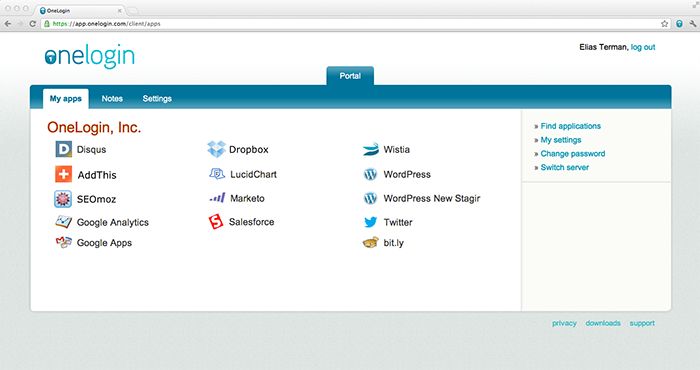This screenshot has height=370, width=700.
Task: Click the Wistia app icon
Action: pos(371,150)
